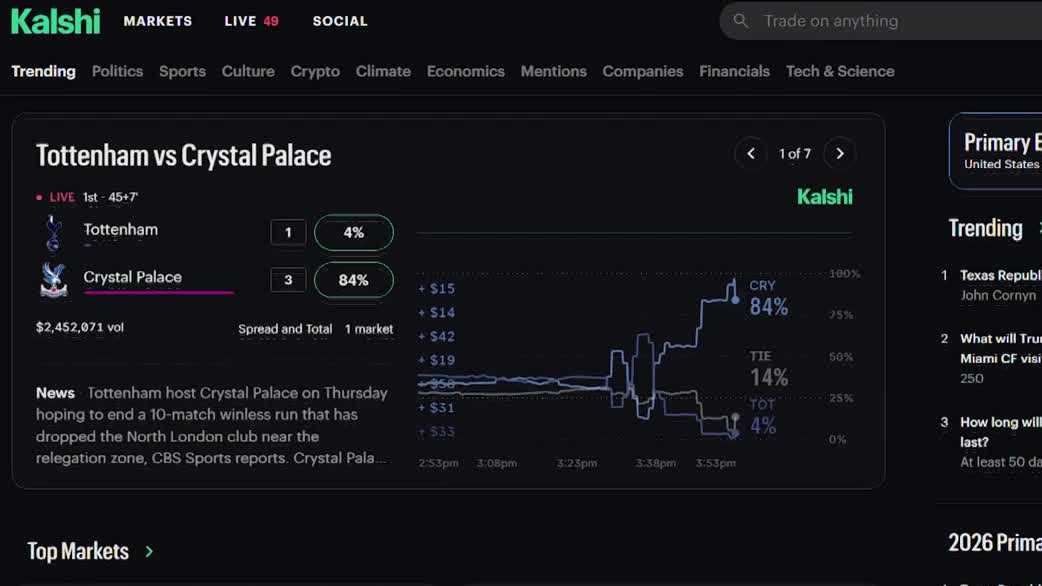The image size is (1042, 586).
Task: Click the left carousel arrow on the market card
Action: pyautogui.click(x=751, y=153)
